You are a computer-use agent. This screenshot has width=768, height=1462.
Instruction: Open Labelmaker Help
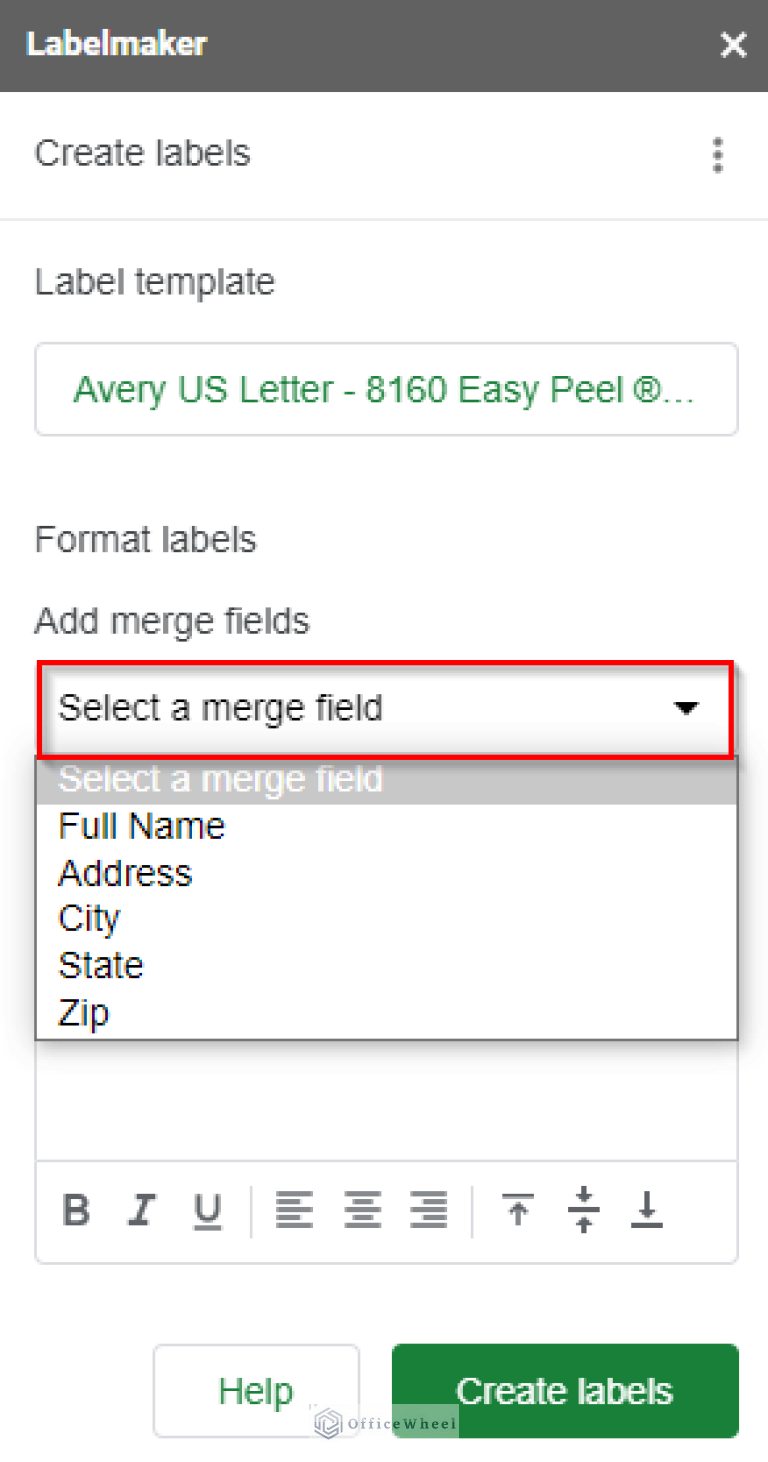[256, 1390]
